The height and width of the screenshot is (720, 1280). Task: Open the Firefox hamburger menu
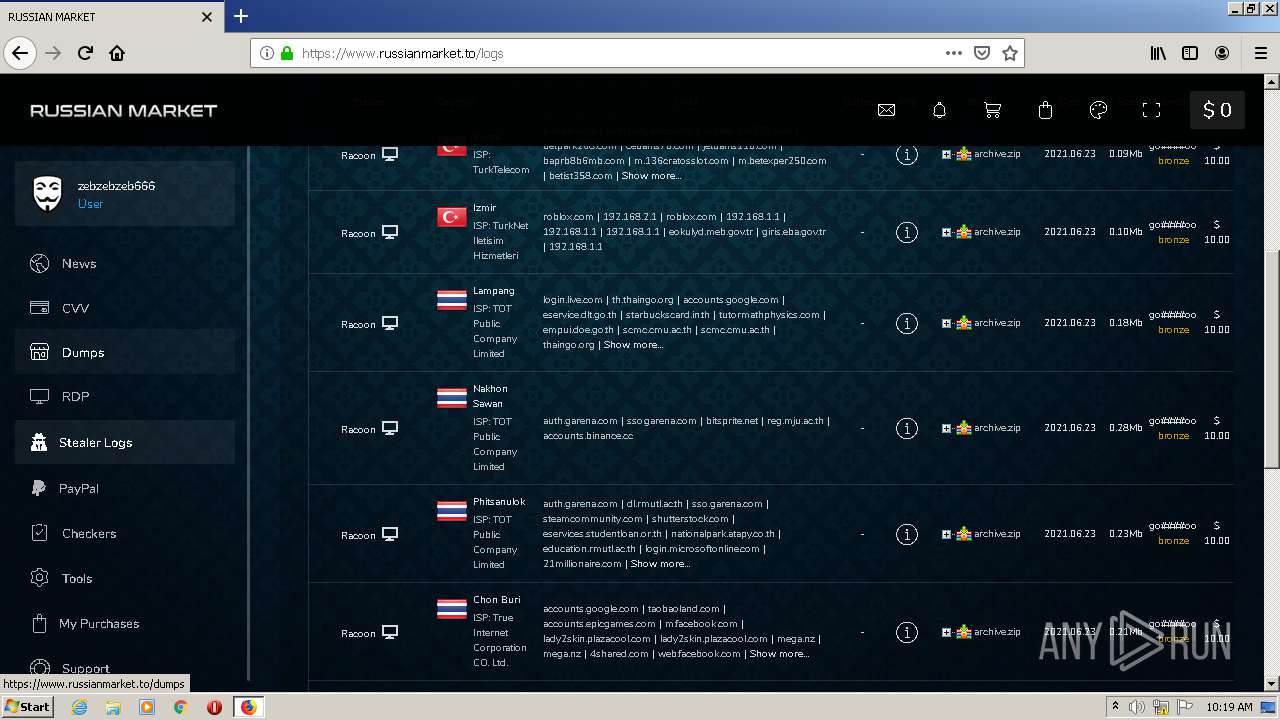pos(1260,53)
